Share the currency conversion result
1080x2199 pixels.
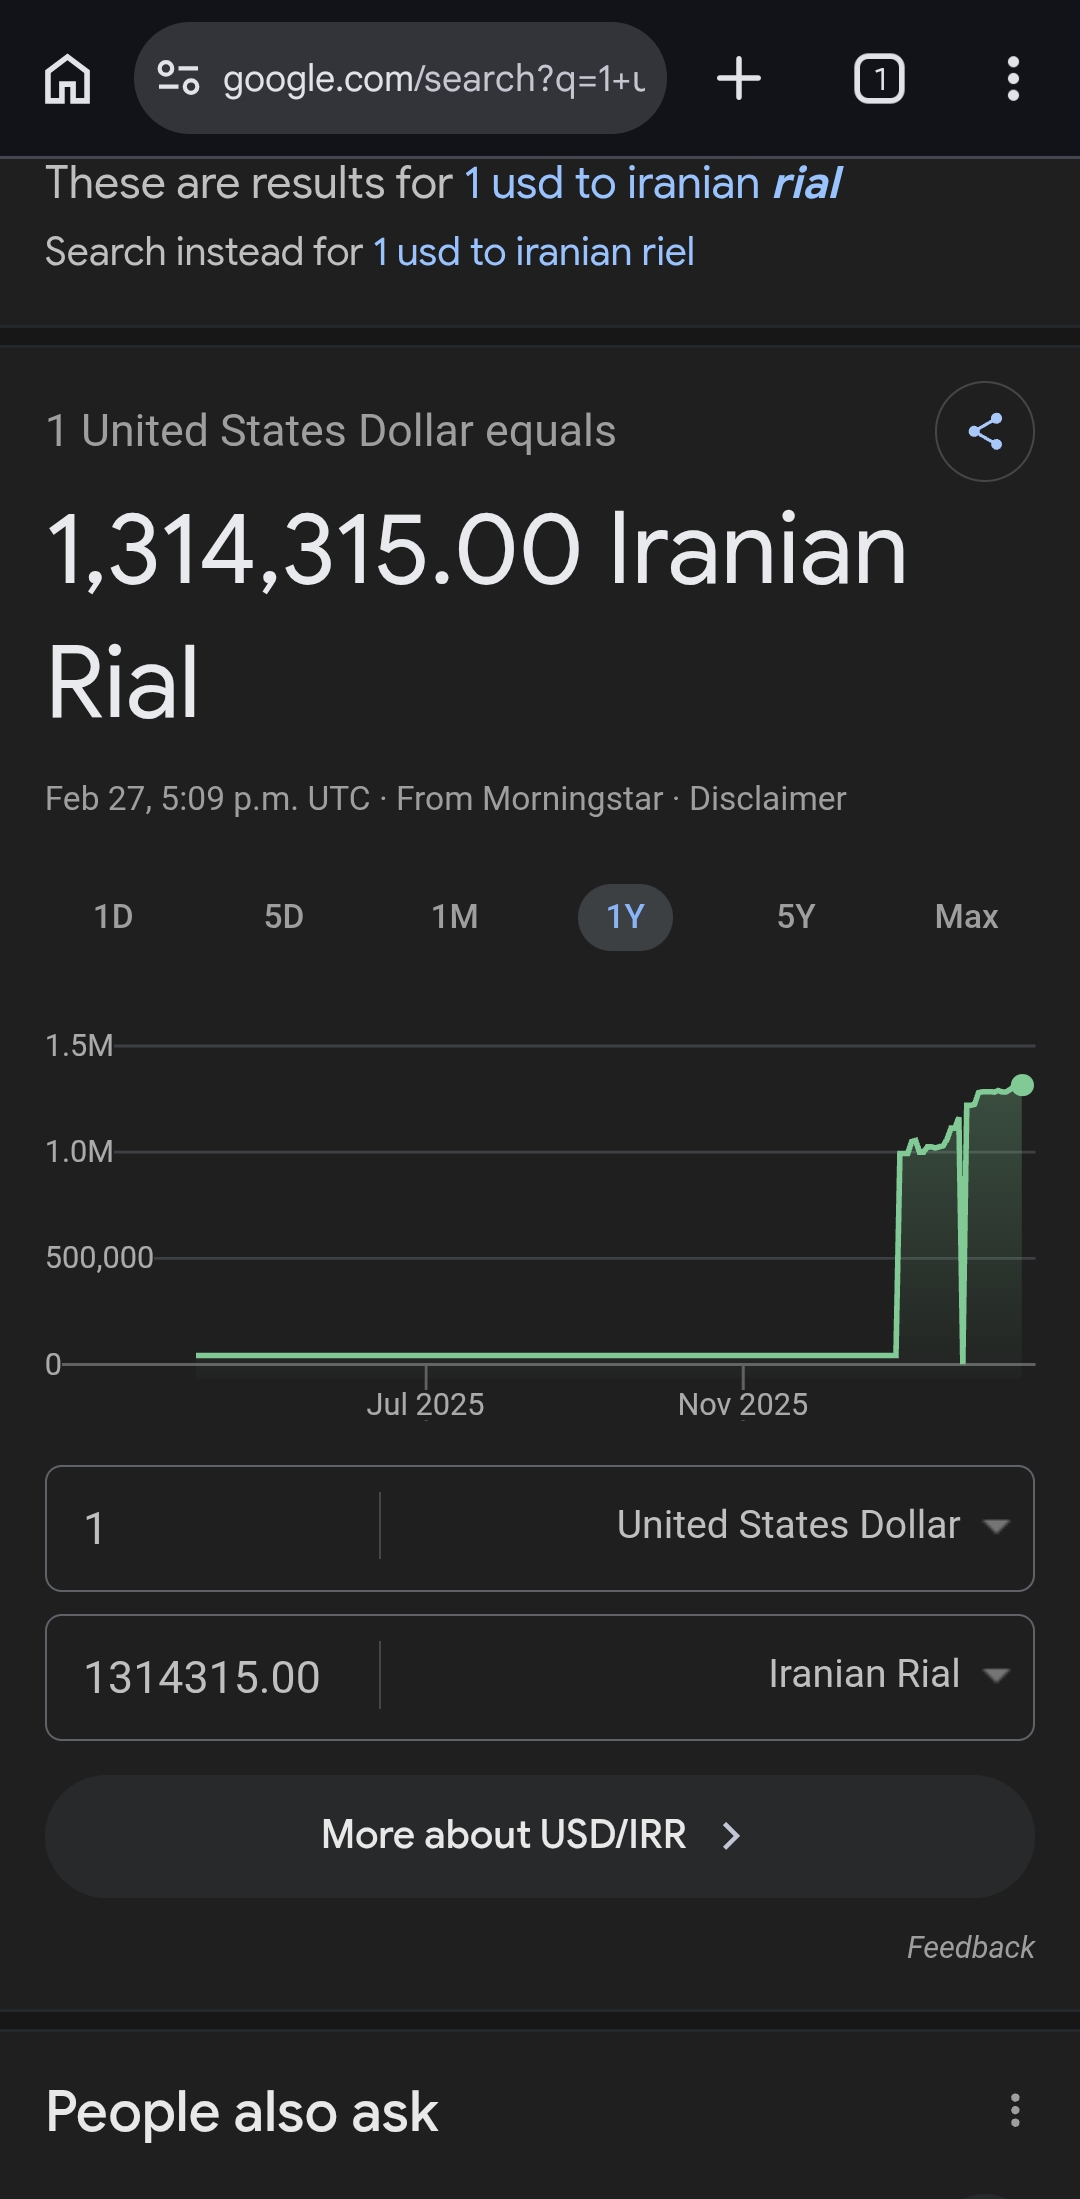(985, 432)
